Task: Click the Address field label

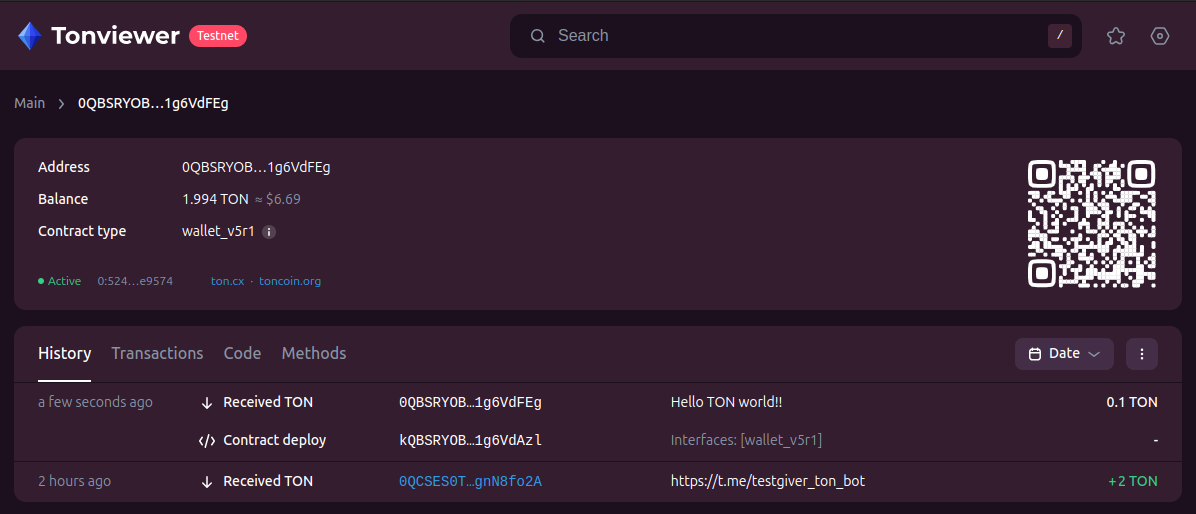Action: tap(64, 167)
